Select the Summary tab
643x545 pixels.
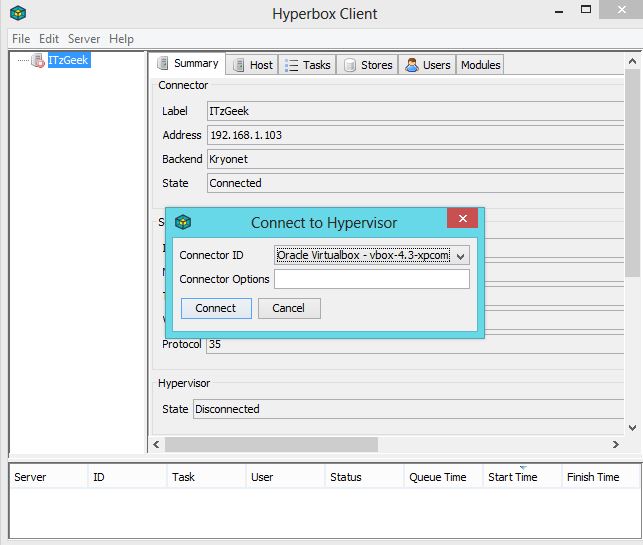[x=188, y=64]
